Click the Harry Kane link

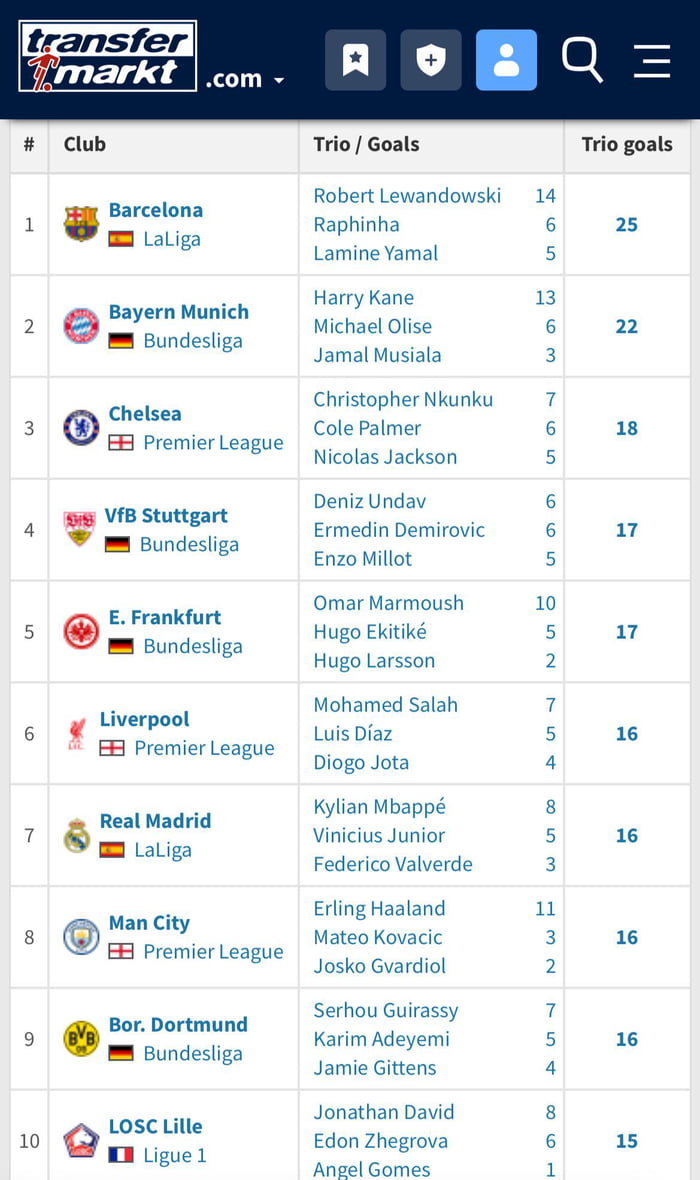coord(363,298)
